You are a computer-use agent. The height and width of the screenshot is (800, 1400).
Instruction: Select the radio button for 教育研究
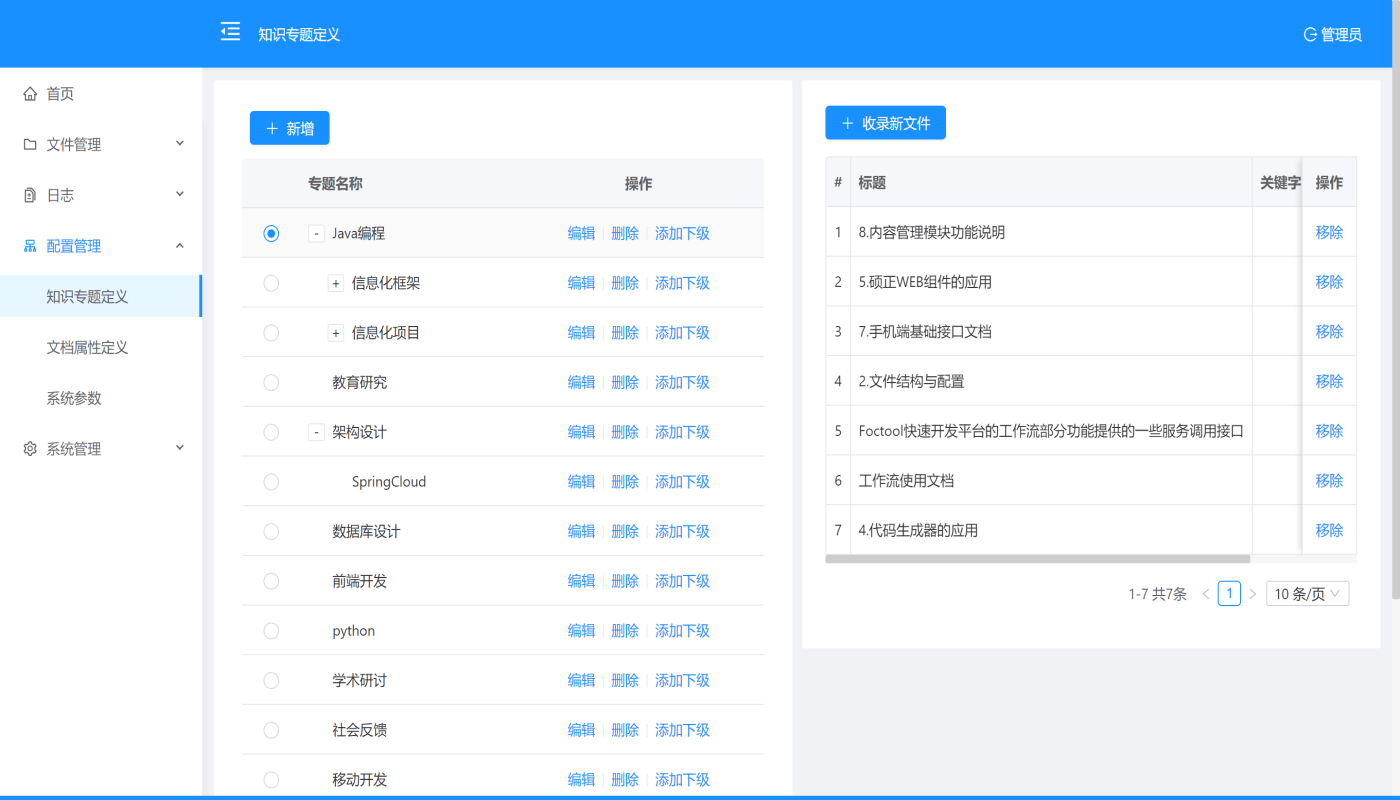coord(270,382)
